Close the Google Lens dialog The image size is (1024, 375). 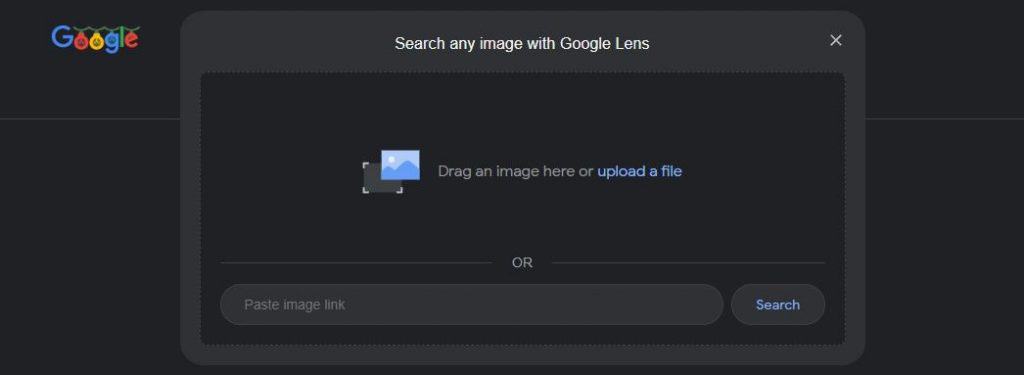(x=835, y=41)
